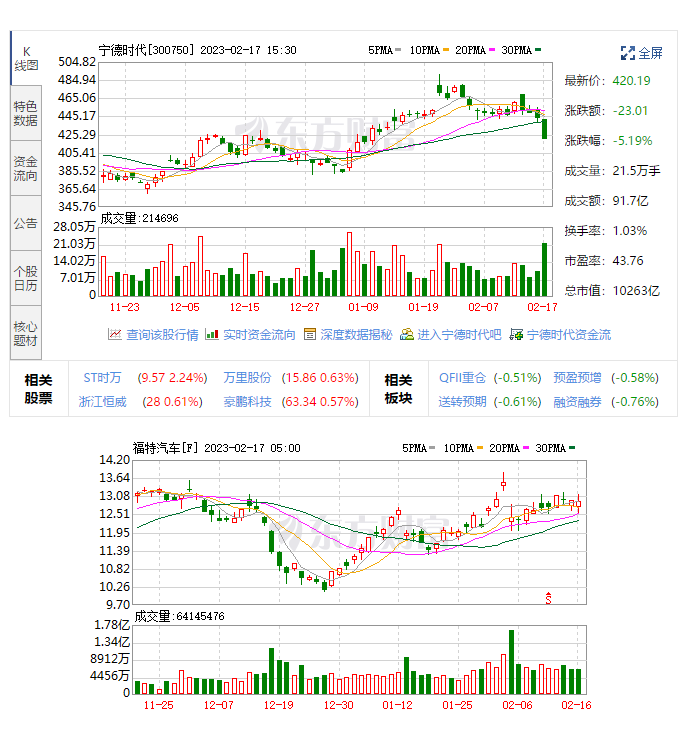Click the 成交量:64145476 label
The height and width of the screenshot is (752, 689).
point(179,616)
